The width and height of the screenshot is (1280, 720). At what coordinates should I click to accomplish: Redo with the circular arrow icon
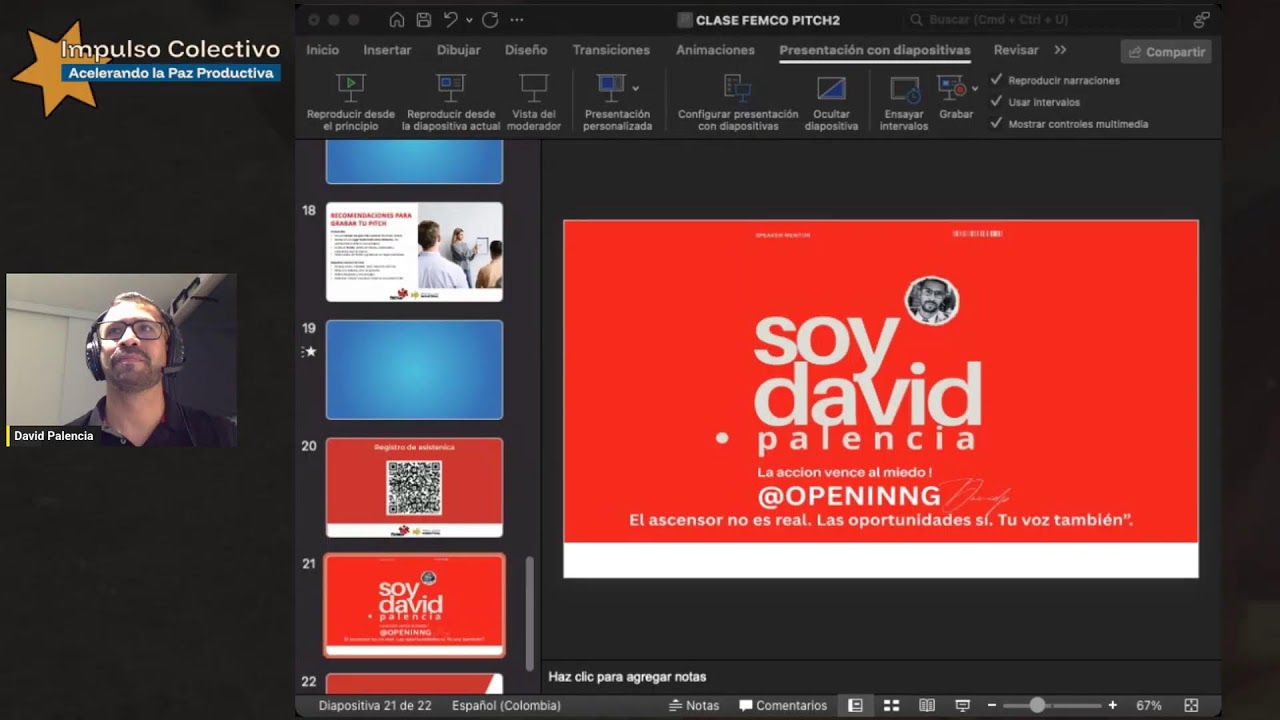click(490, 19)
